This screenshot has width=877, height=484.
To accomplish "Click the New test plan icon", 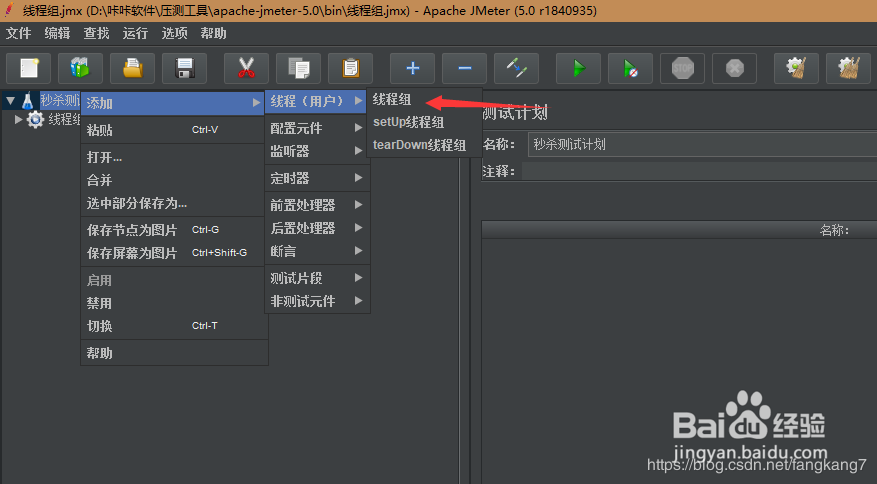I will tap(29, 68).
